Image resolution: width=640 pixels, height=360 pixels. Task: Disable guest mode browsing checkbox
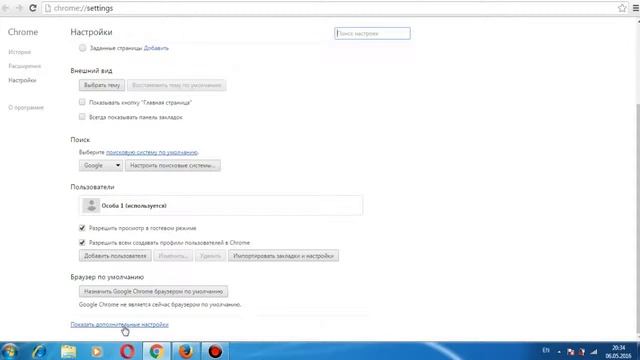tap(82, 228)
